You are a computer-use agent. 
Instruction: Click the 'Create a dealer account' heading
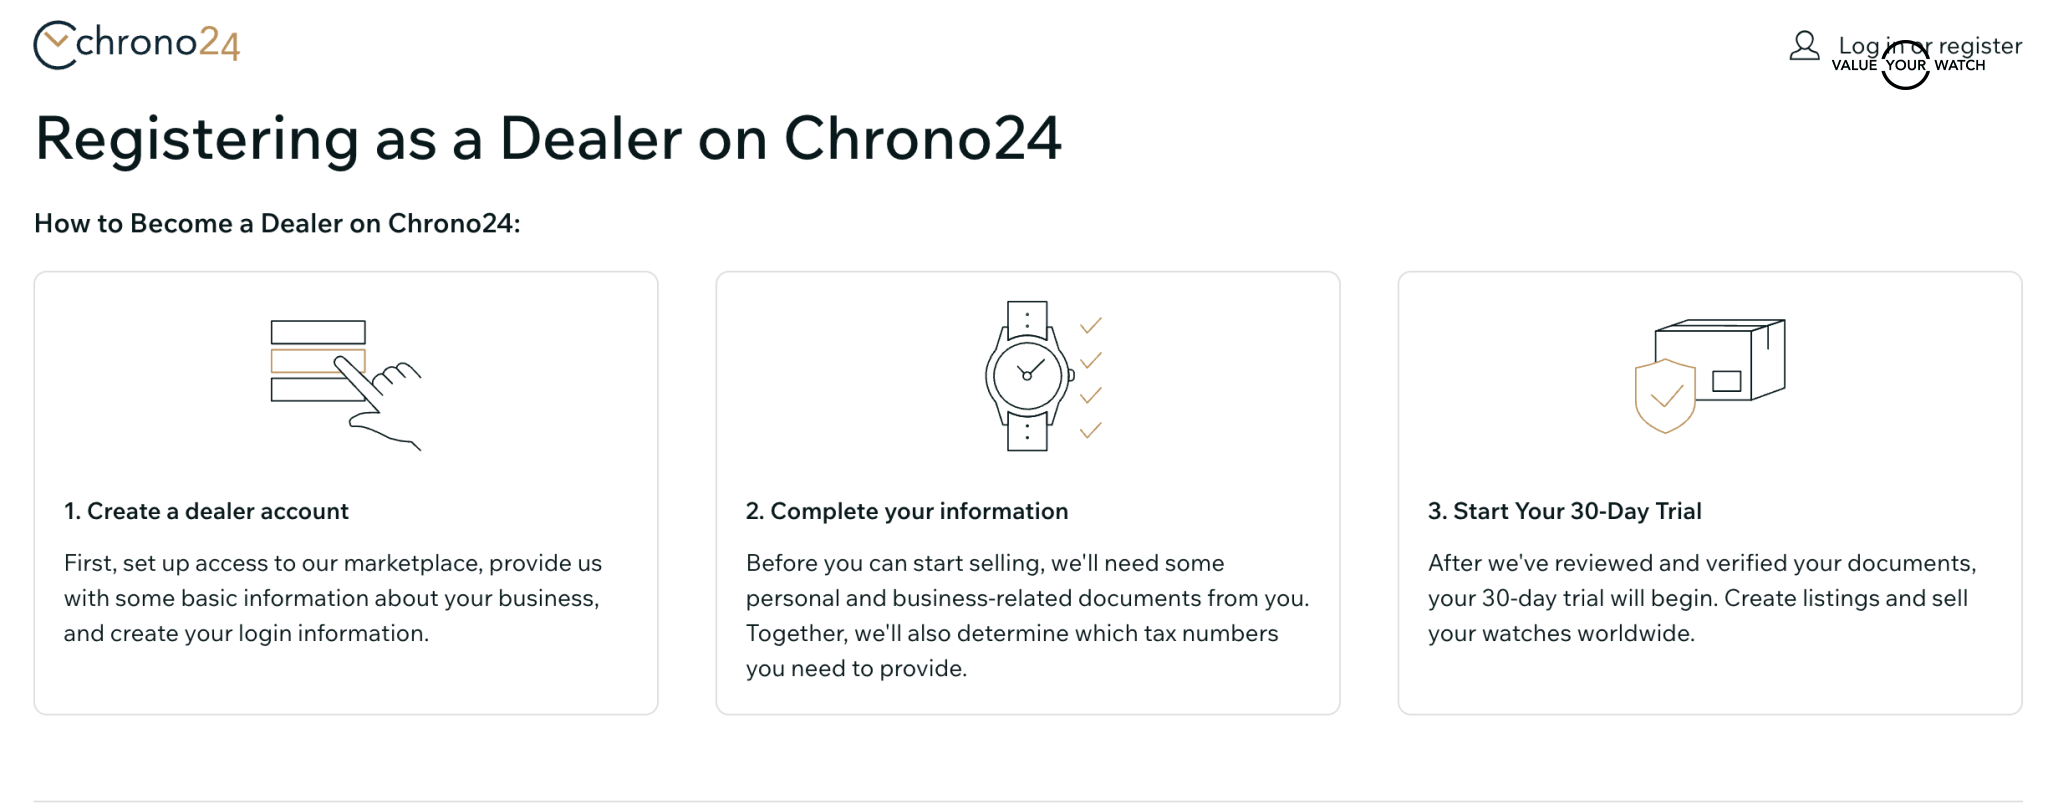click(x=205, y=511)
